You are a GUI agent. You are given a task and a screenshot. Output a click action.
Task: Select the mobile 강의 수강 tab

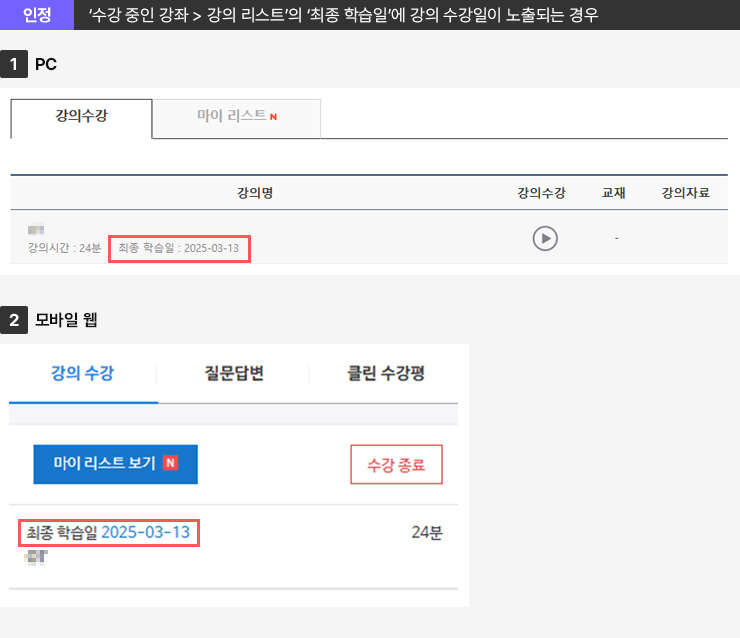[x=82, y=374]
